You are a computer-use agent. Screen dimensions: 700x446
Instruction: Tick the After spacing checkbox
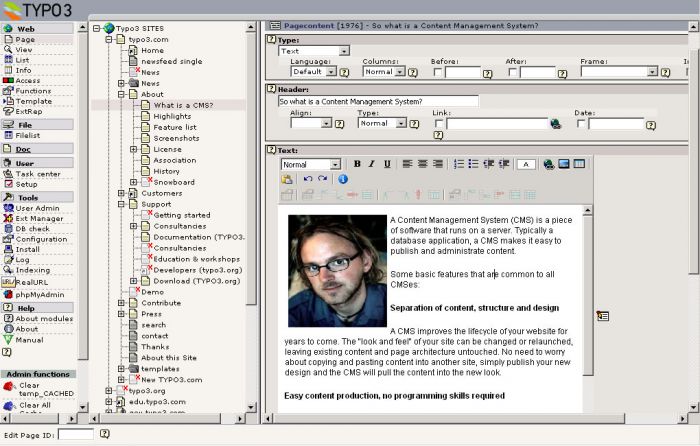[x=511, y=72]
